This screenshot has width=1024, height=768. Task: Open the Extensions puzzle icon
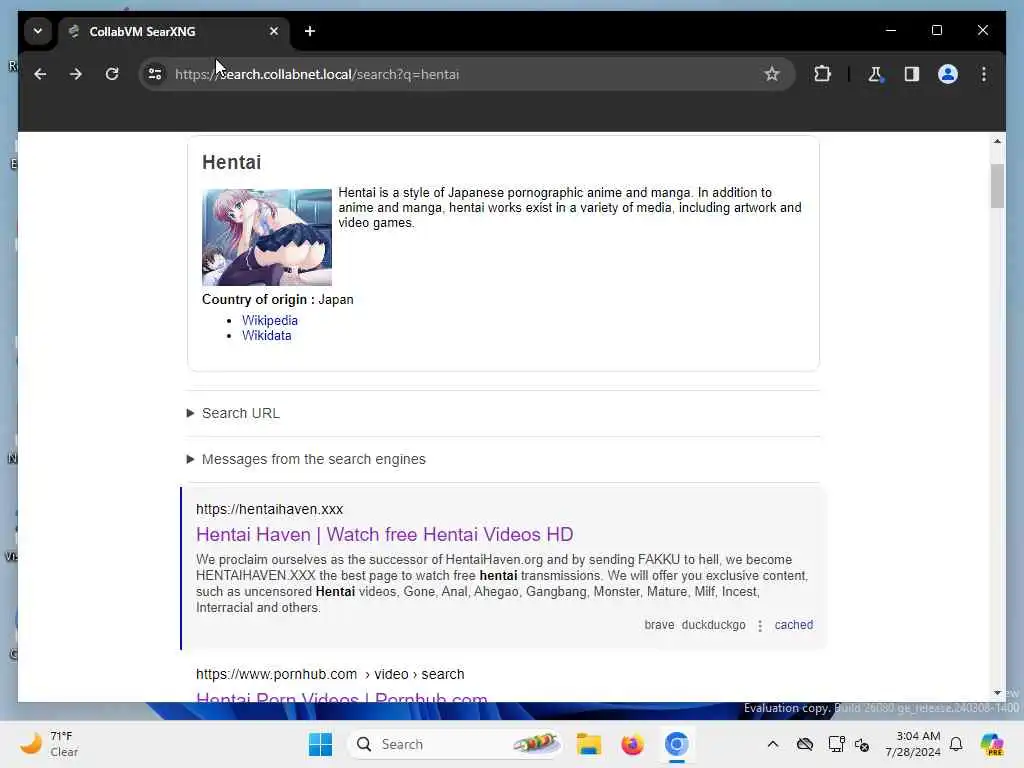click(822, 74)
